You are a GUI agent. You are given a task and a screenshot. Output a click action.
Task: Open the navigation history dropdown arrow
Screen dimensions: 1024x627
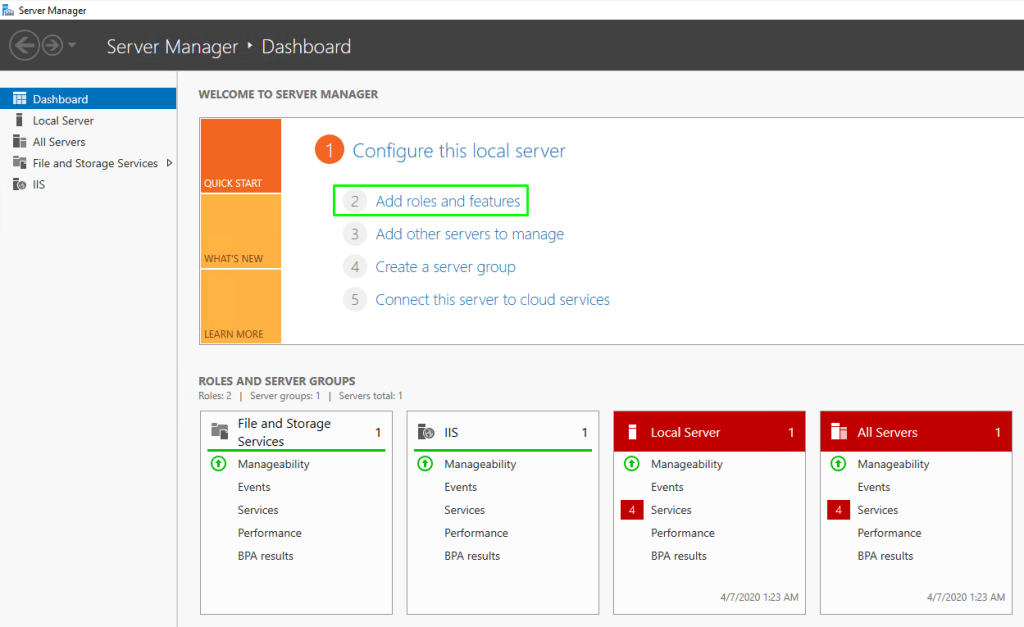coord(72,46)
